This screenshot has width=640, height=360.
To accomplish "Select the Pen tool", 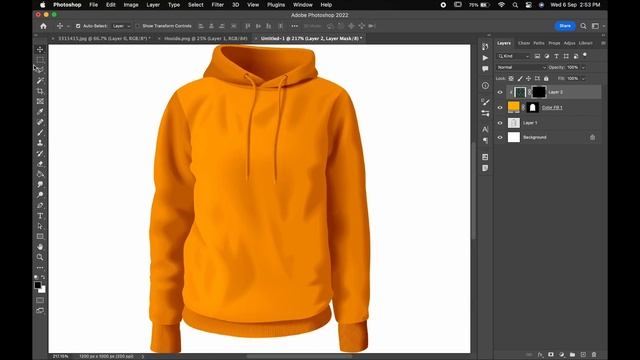I will point(40,205).
